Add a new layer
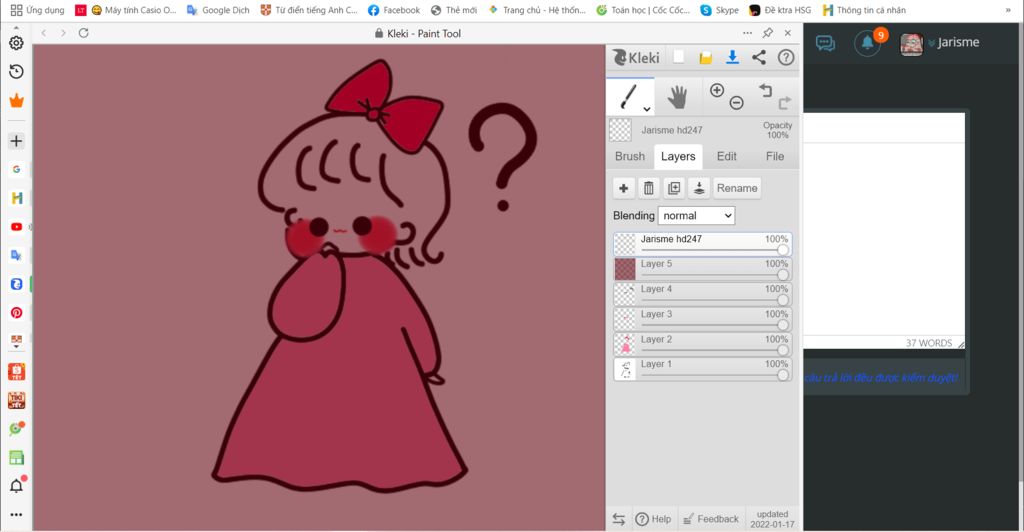 pos(624,188)
